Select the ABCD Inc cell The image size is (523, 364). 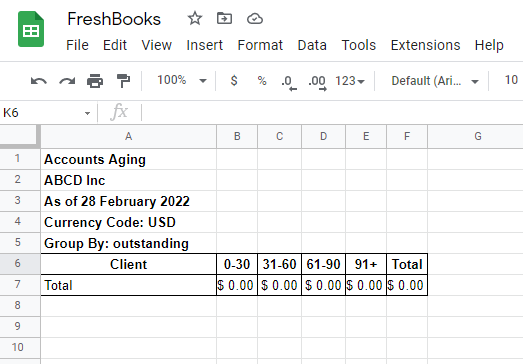click(128, 180)
